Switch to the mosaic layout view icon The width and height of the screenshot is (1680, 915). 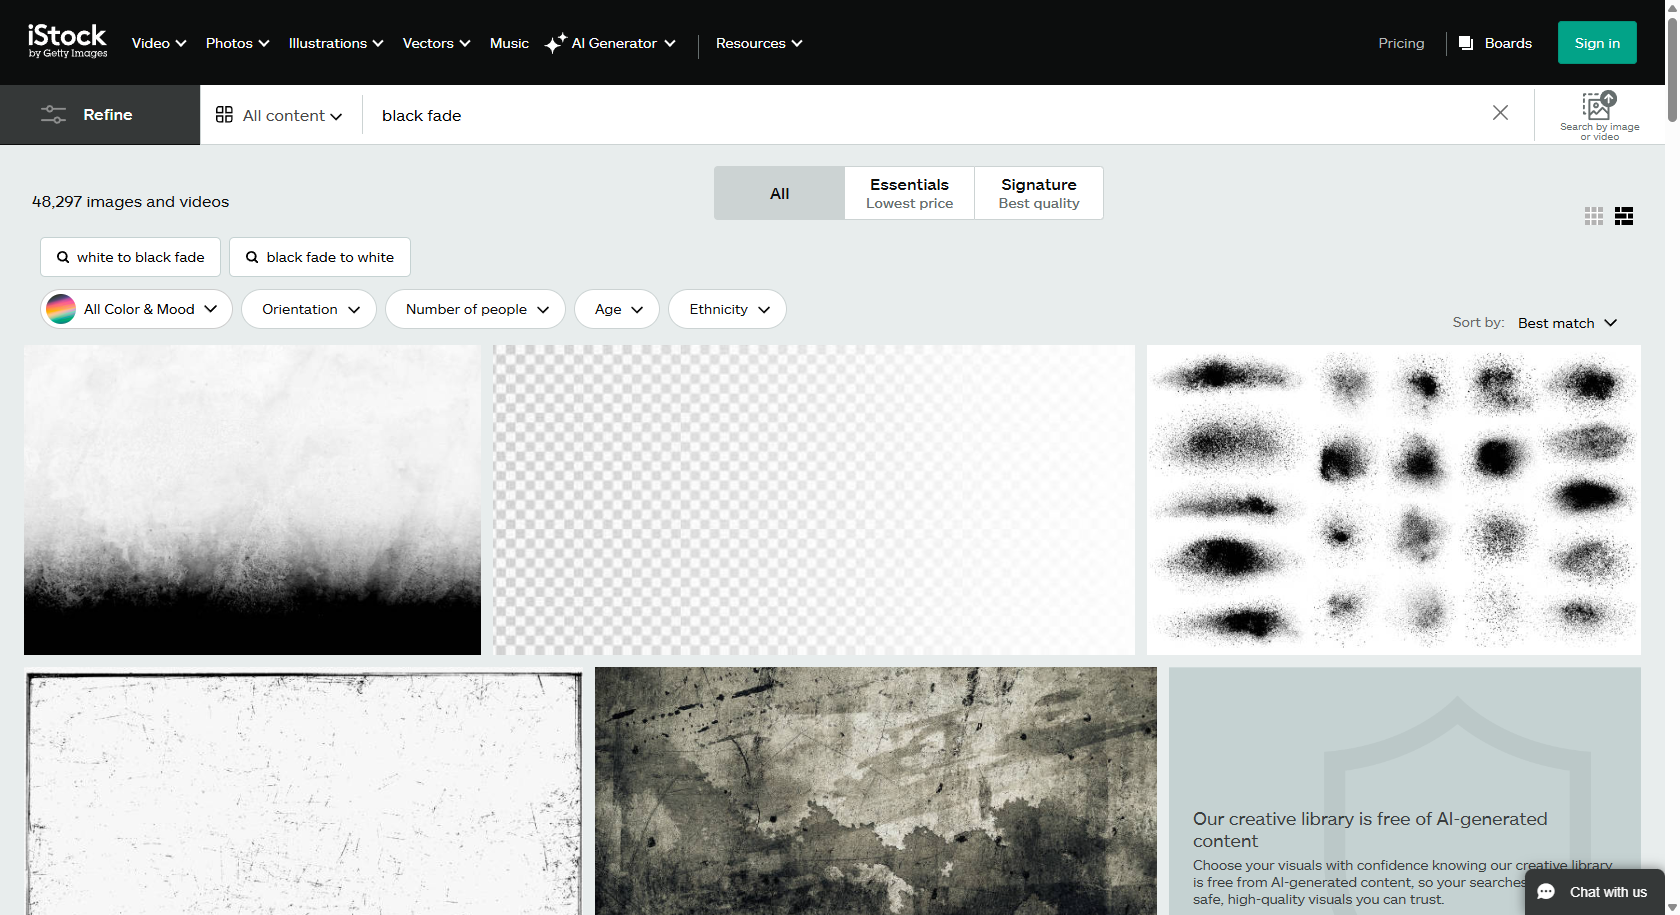(x=1624, y=216)
